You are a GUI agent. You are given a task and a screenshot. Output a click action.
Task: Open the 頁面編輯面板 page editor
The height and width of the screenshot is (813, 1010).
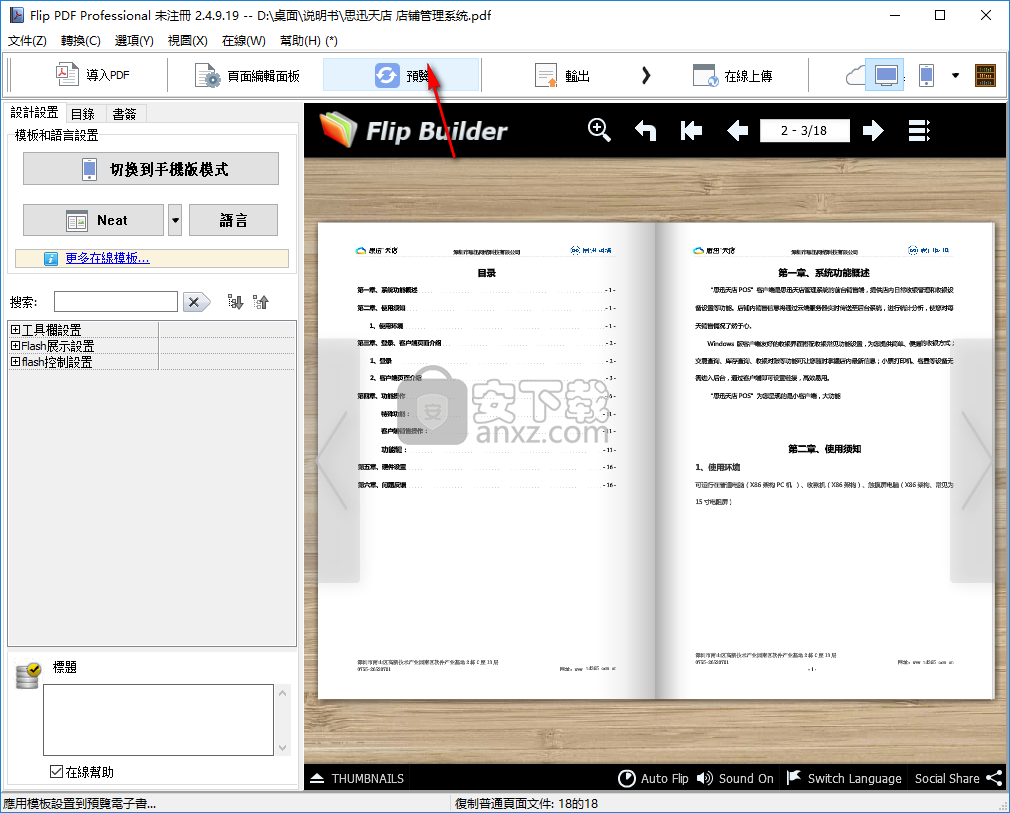247,76
